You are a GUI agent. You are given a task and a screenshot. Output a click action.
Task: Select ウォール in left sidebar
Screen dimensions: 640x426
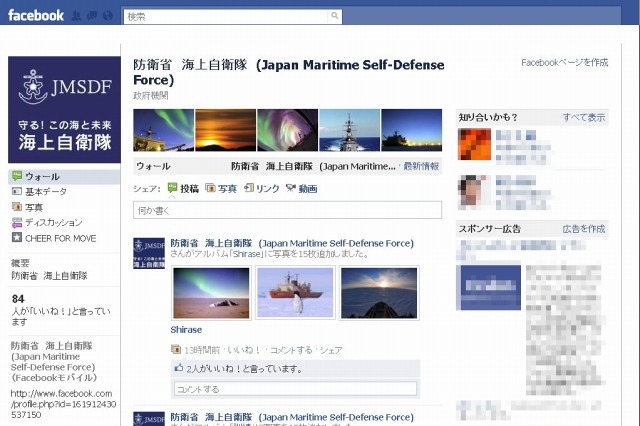(x=64, y=177)
